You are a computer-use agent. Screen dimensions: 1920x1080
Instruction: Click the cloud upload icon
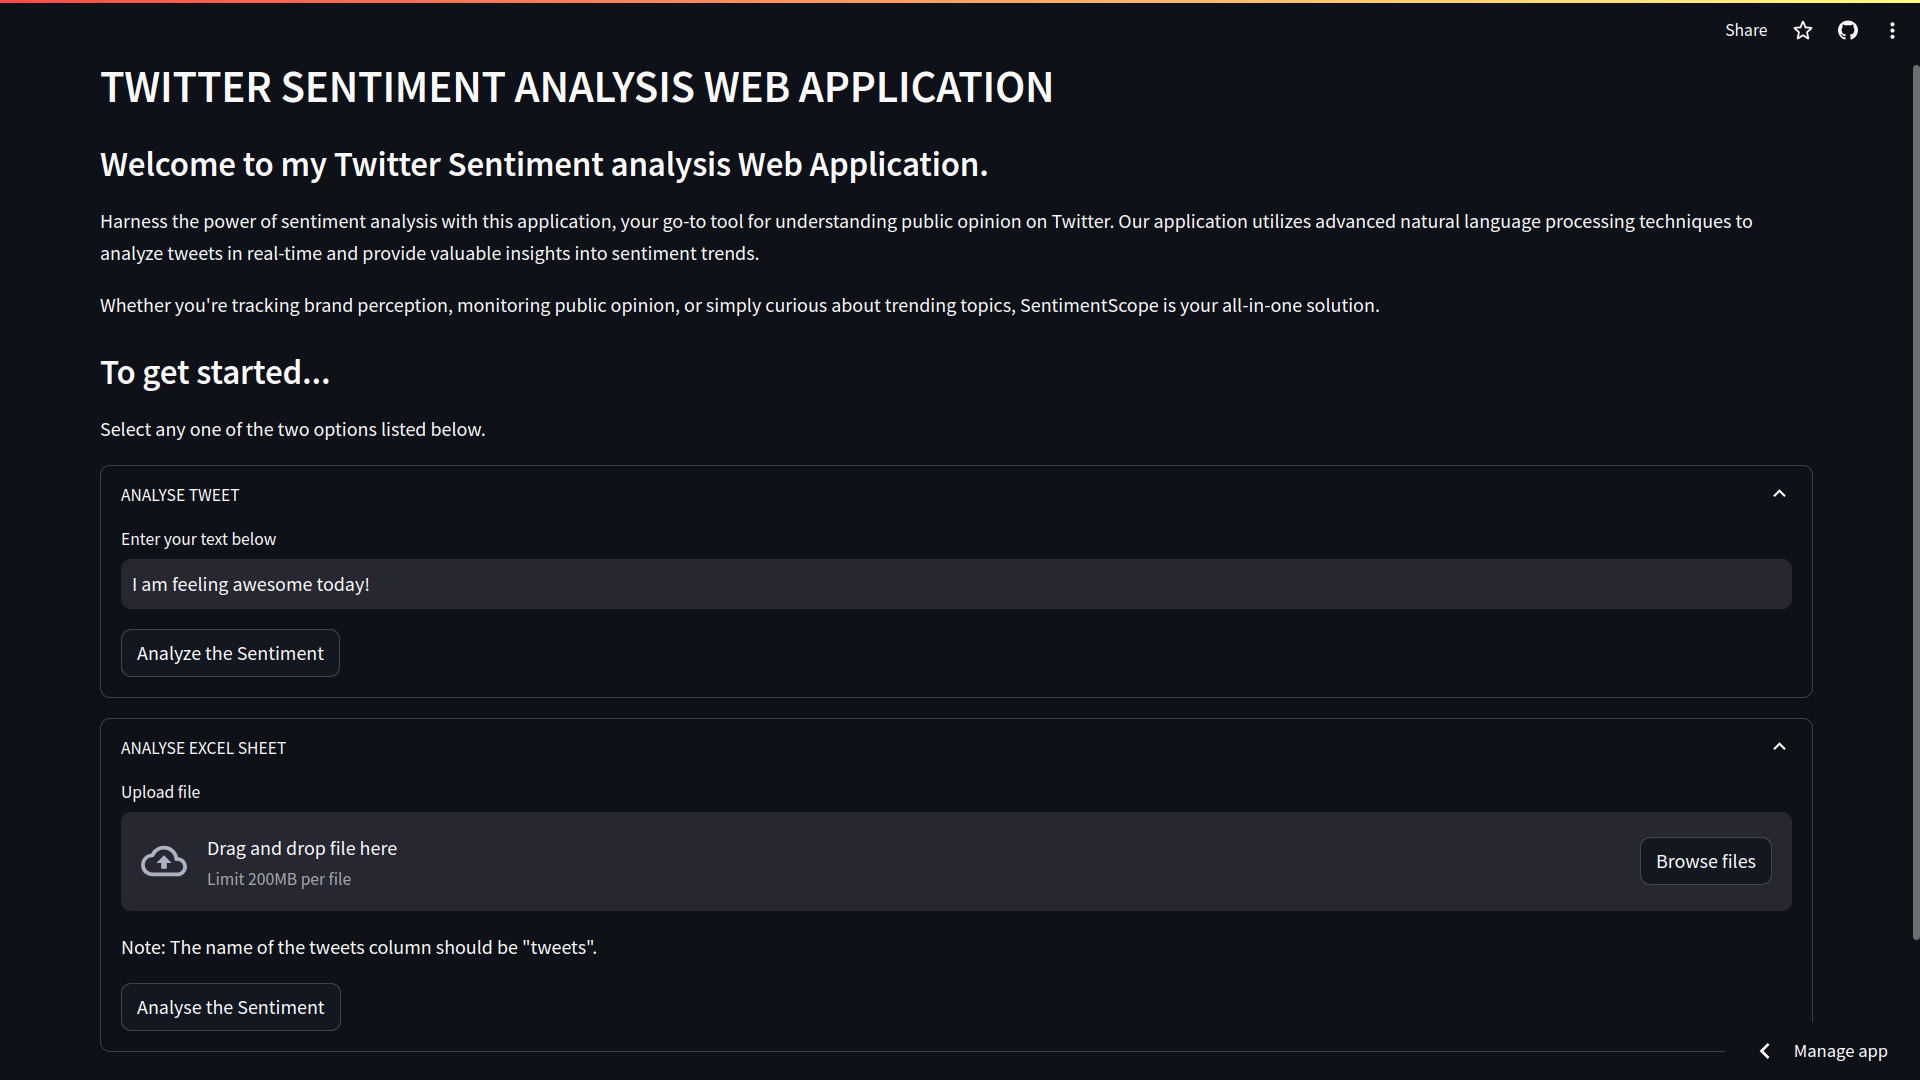pyautogui.click(x=164, y=861)
